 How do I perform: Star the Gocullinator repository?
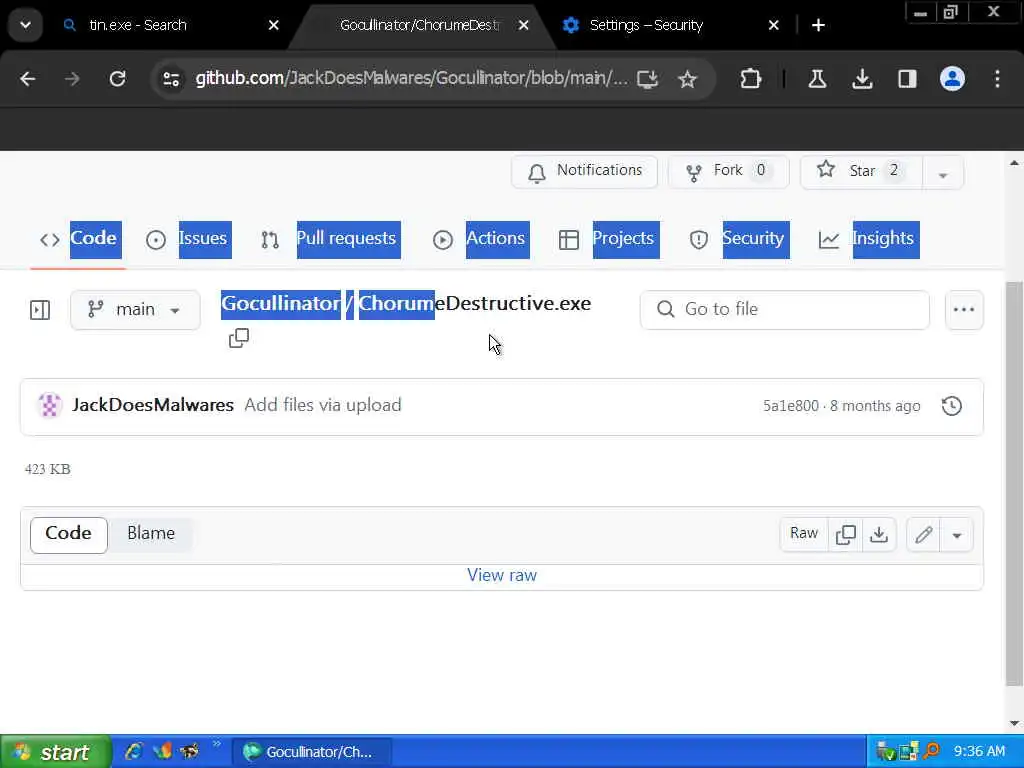(x=861, y=172)
